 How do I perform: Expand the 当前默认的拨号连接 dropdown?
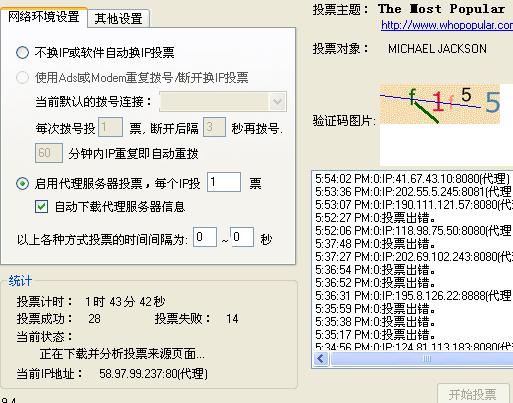(277, 102)
